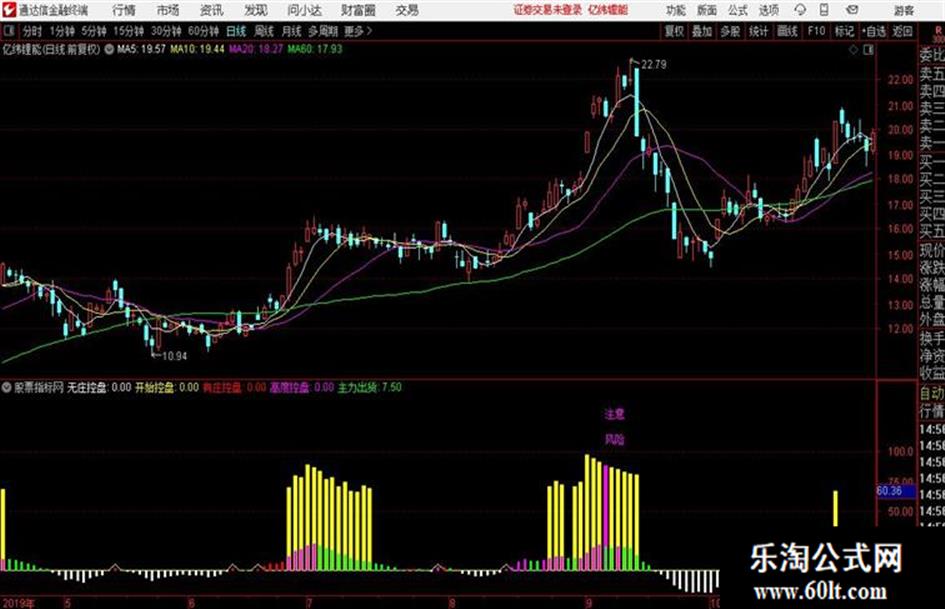Select the 周线 weekly period
The height and width of the screenshot is (609, 945).
click(x=264, y=31)
